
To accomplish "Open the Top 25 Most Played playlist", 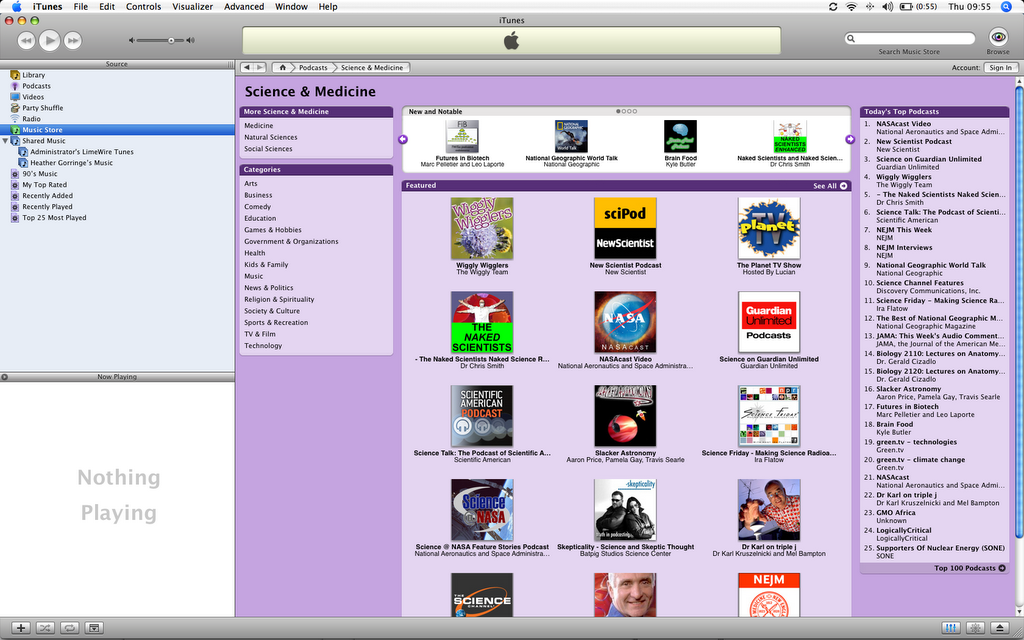I will tap(54, 217).
